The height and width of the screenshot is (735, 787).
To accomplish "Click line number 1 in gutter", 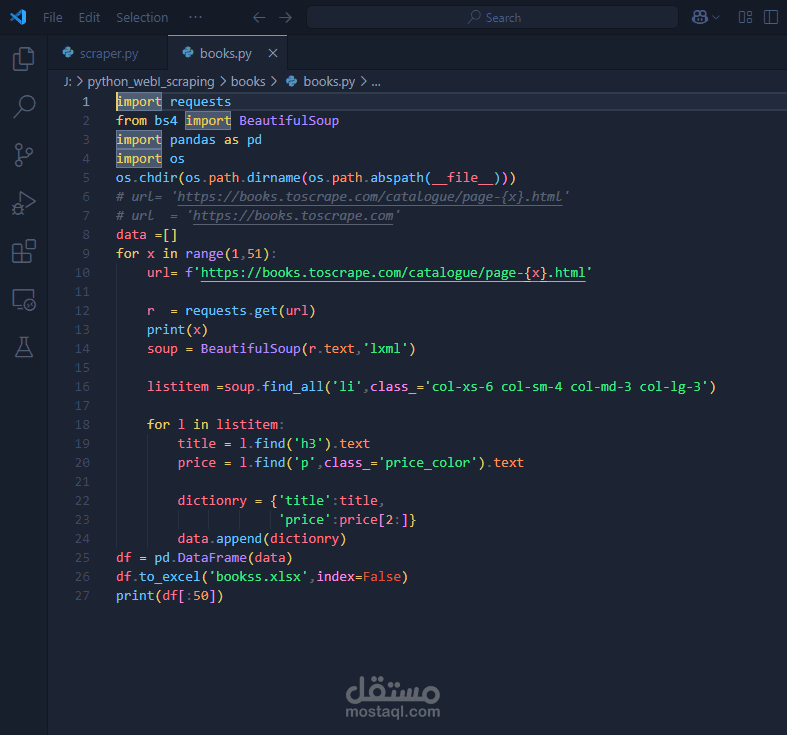I will coord(86,102).
